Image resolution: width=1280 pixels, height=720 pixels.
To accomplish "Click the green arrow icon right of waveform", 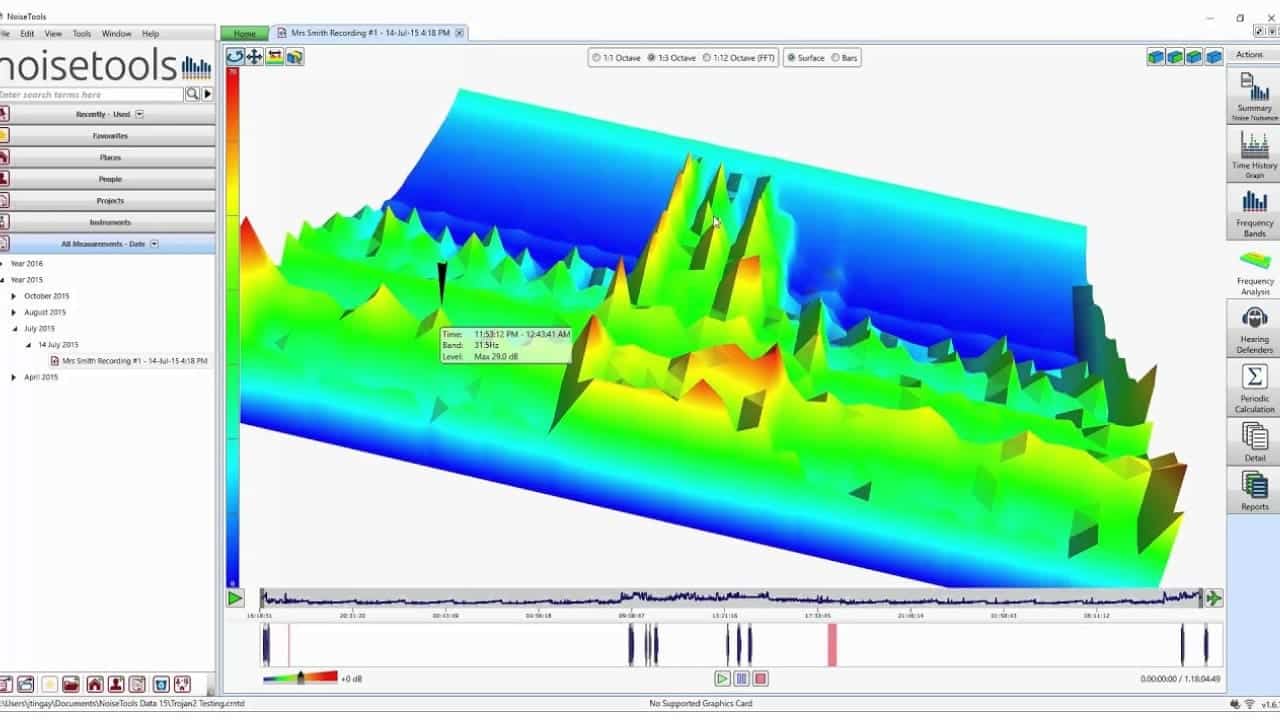I will (1213, 598).
